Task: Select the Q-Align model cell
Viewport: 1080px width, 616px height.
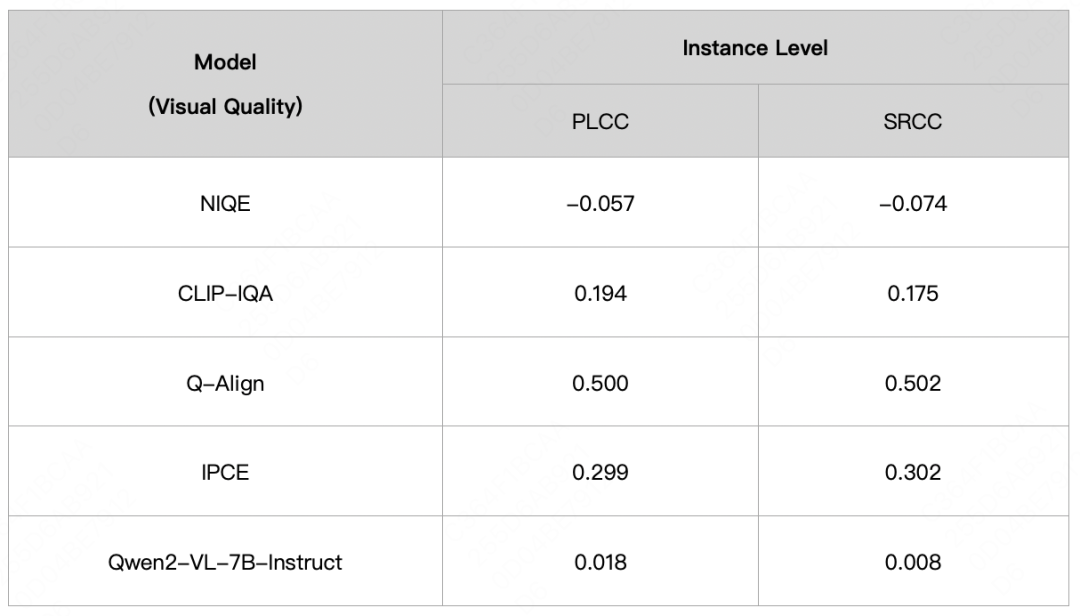Action: point(225,382)
